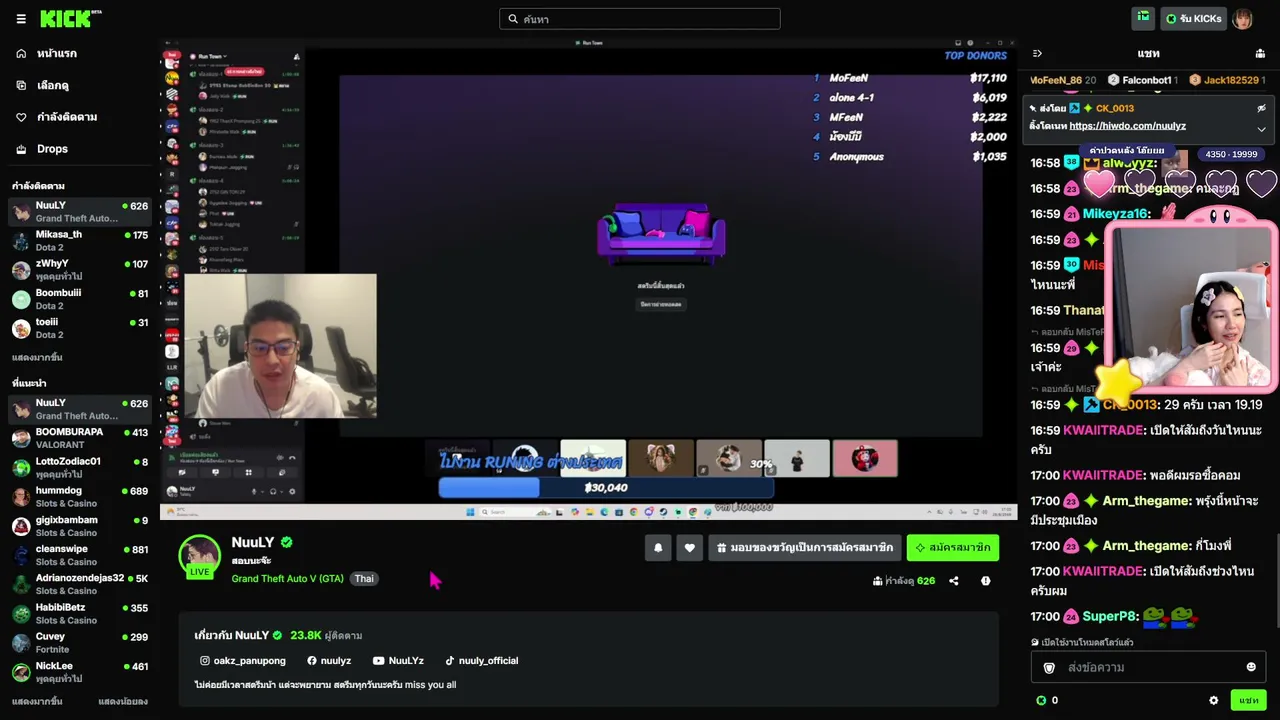Open Facebook link nuulyz
Viewport: 1280px width, 720px height.
[x=329, y=660]
